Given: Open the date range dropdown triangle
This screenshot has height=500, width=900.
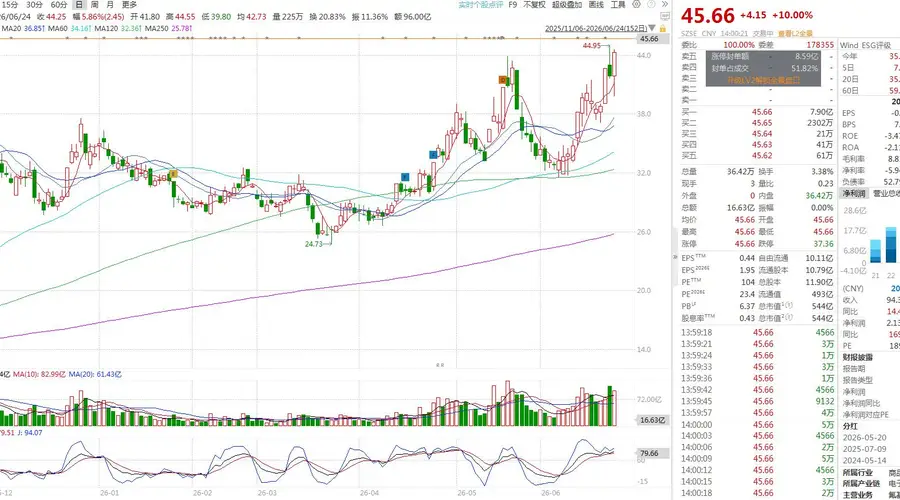Looking at the screenshot, I should click(652, 28).
